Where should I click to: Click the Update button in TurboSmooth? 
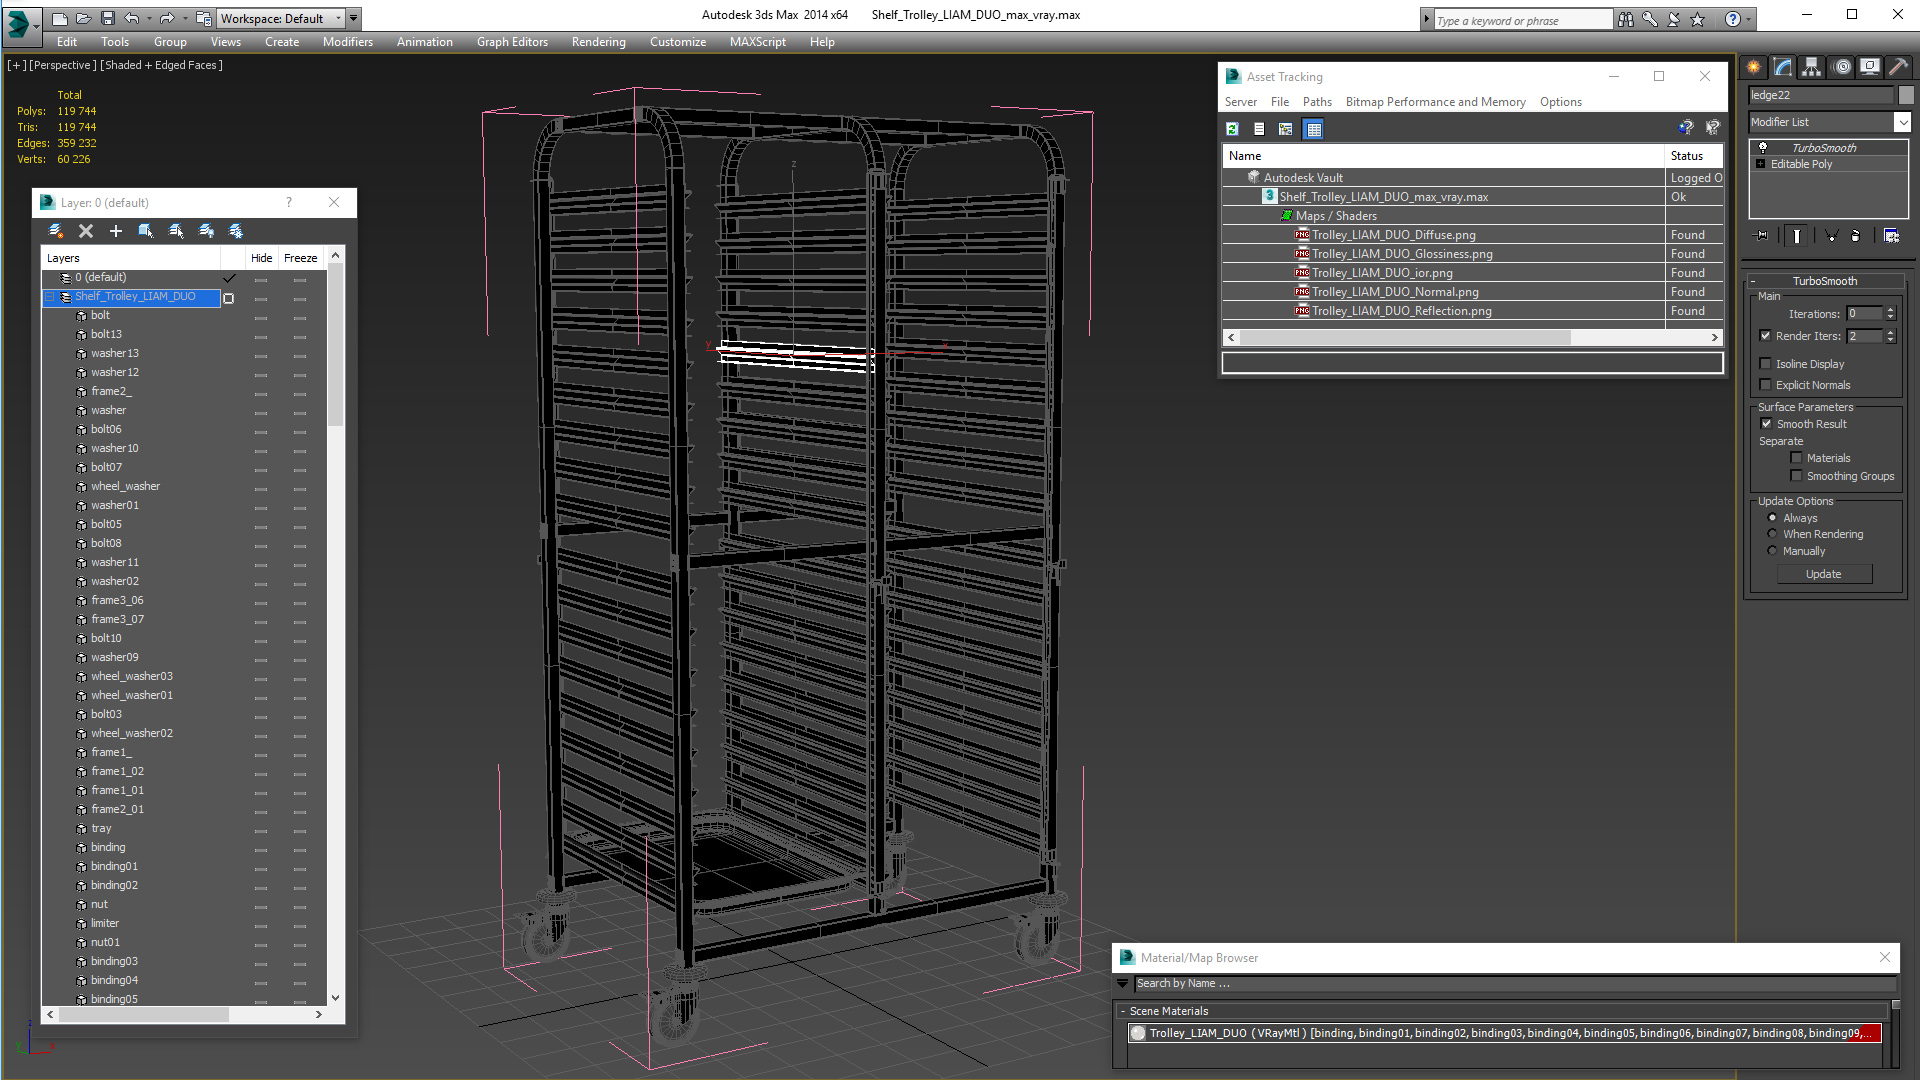coord(1823,574)
